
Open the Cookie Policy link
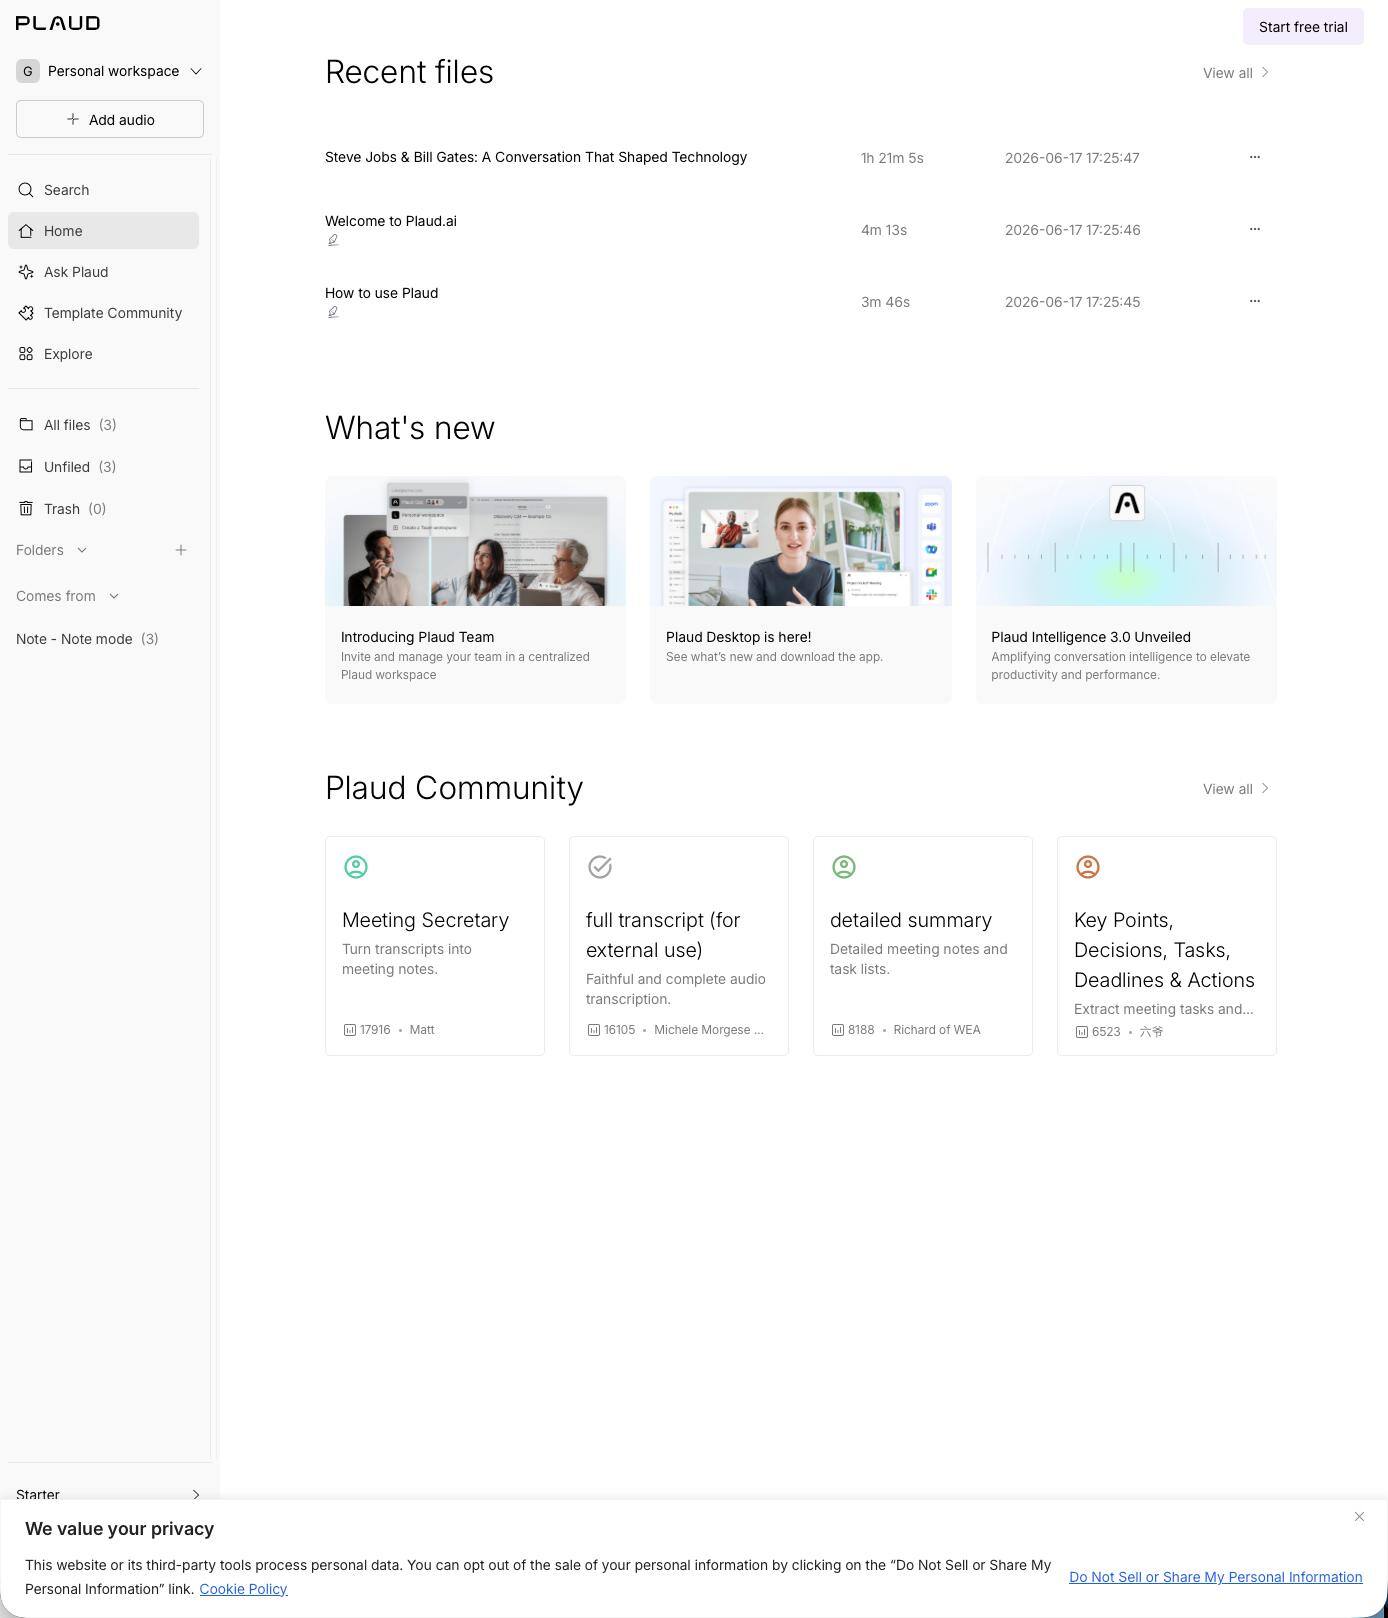(243, 1589)
